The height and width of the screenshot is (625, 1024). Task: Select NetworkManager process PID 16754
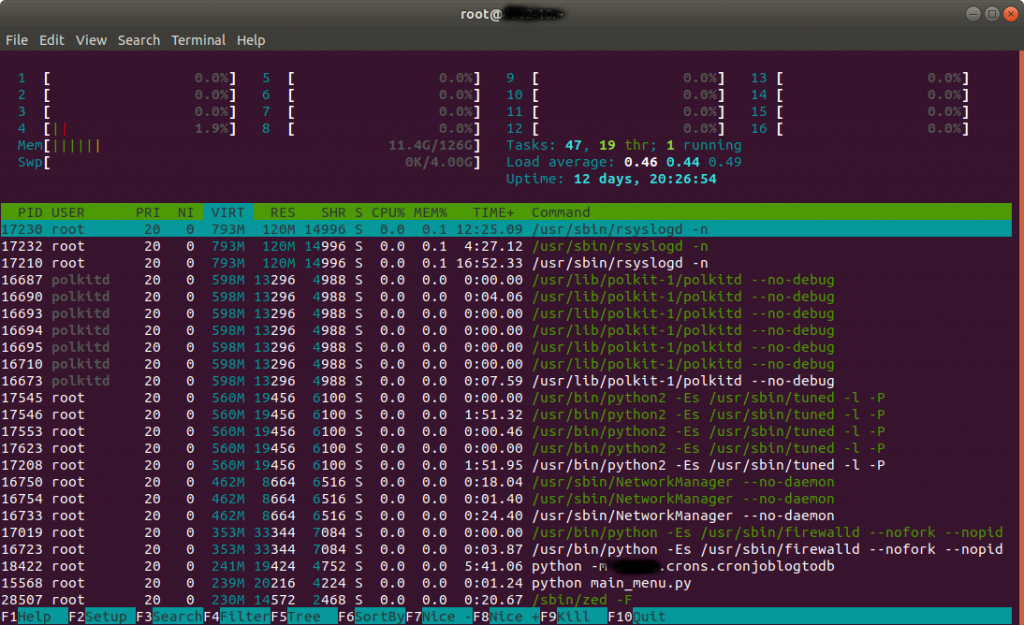pos(506,499)
